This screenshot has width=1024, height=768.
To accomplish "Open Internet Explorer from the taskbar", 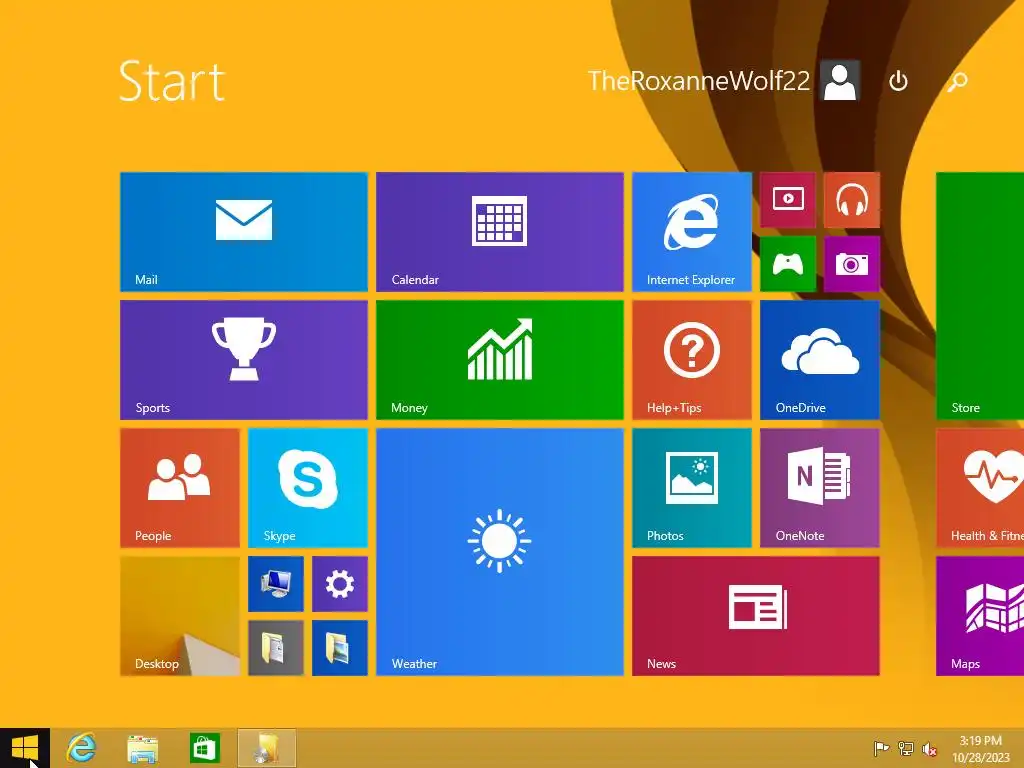I will (x=82, y=748).
